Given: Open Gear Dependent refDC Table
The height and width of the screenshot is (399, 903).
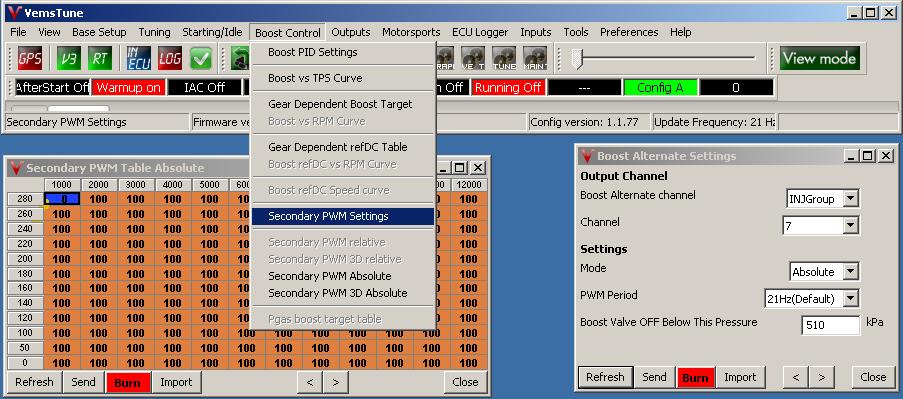Looking at the screenshot, I should coord(343,147).
